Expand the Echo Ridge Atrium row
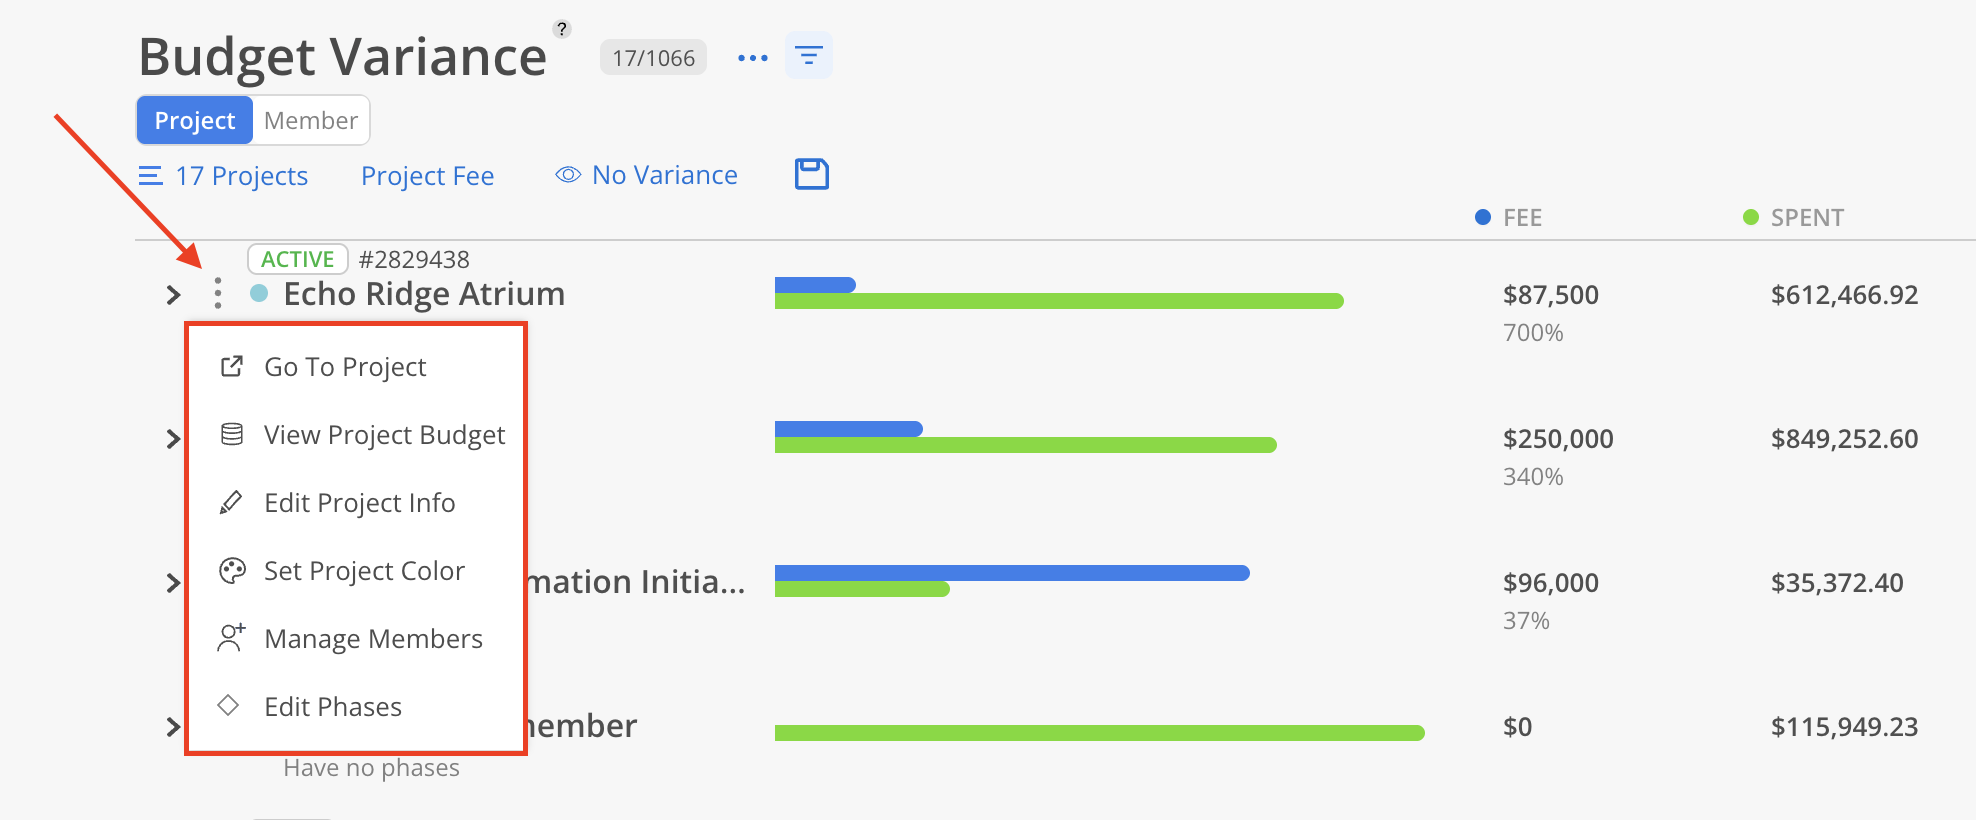The width and height of the screenshot is (1976, 820). 173,294
